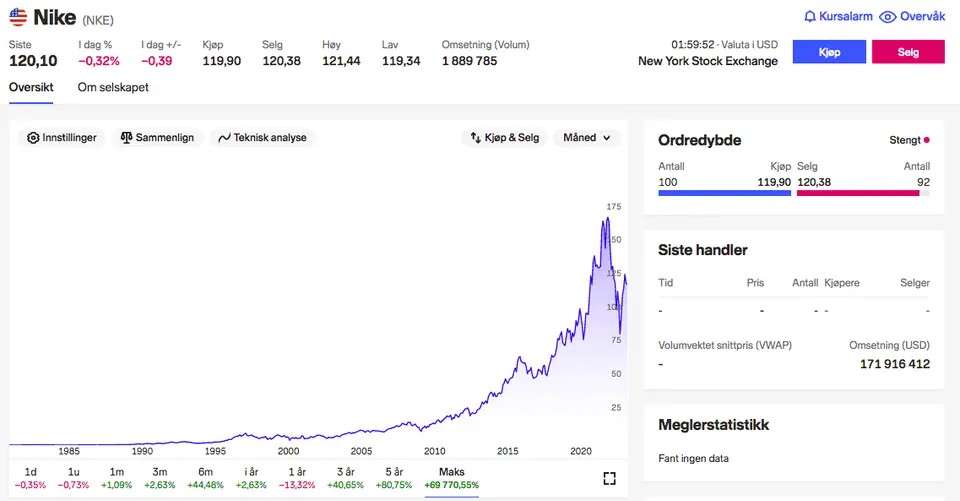Click the pink Selg button

coord(908,52)
